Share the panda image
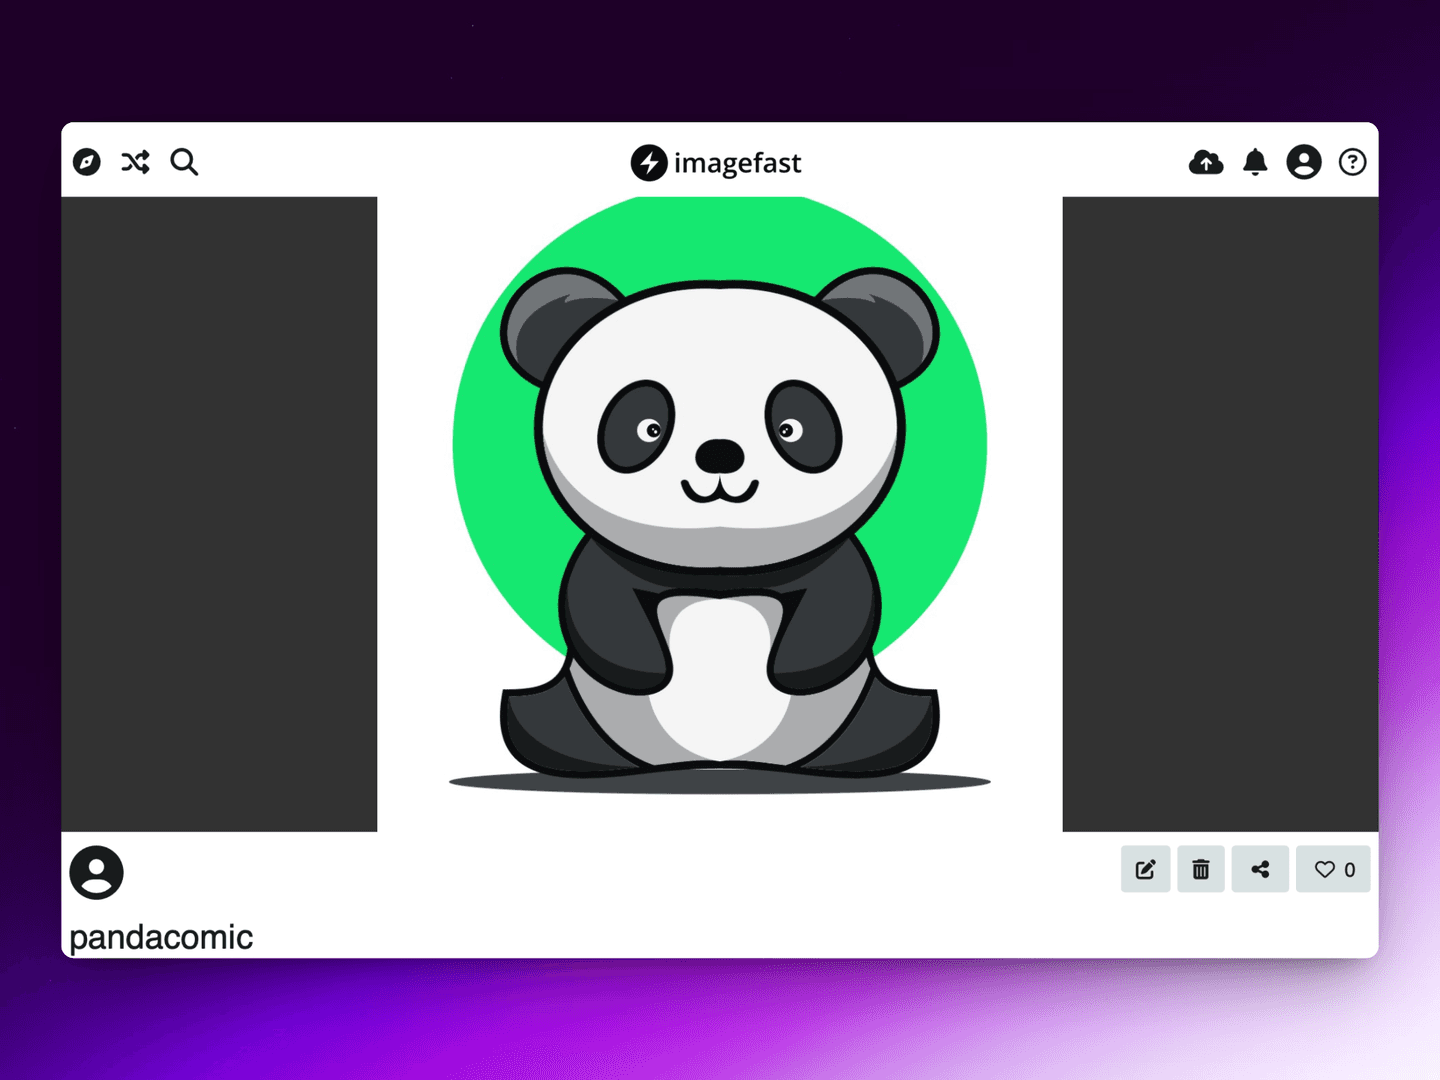The image size is (1440, 1080). 1260,869
